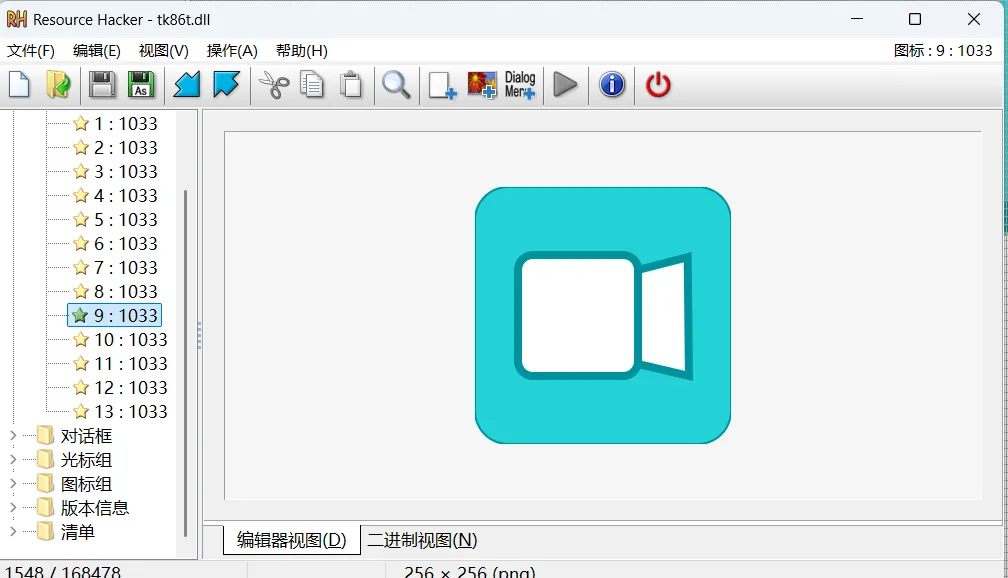
Task: Select icon resource 13 : 1033
Action: click(130, 411)
